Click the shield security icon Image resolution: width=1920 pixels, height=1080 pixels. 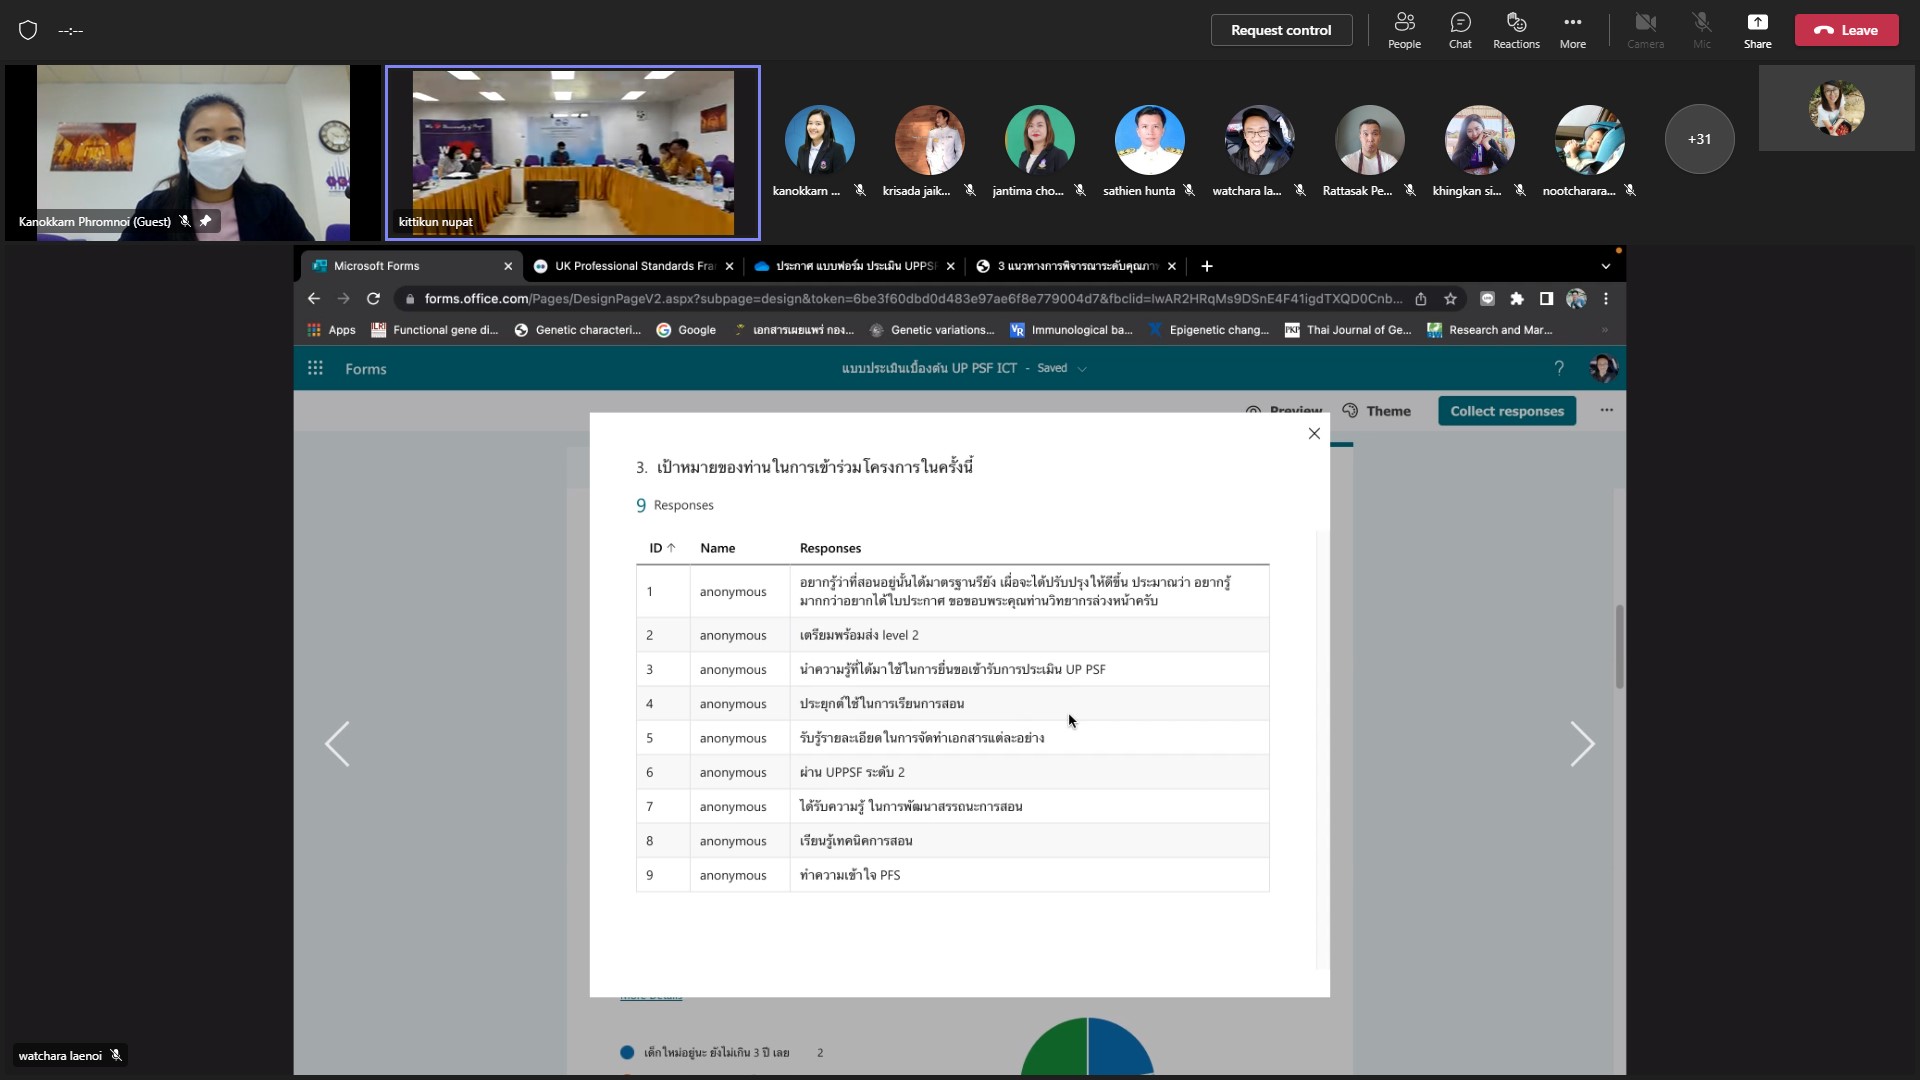click(x=28, y=30)
